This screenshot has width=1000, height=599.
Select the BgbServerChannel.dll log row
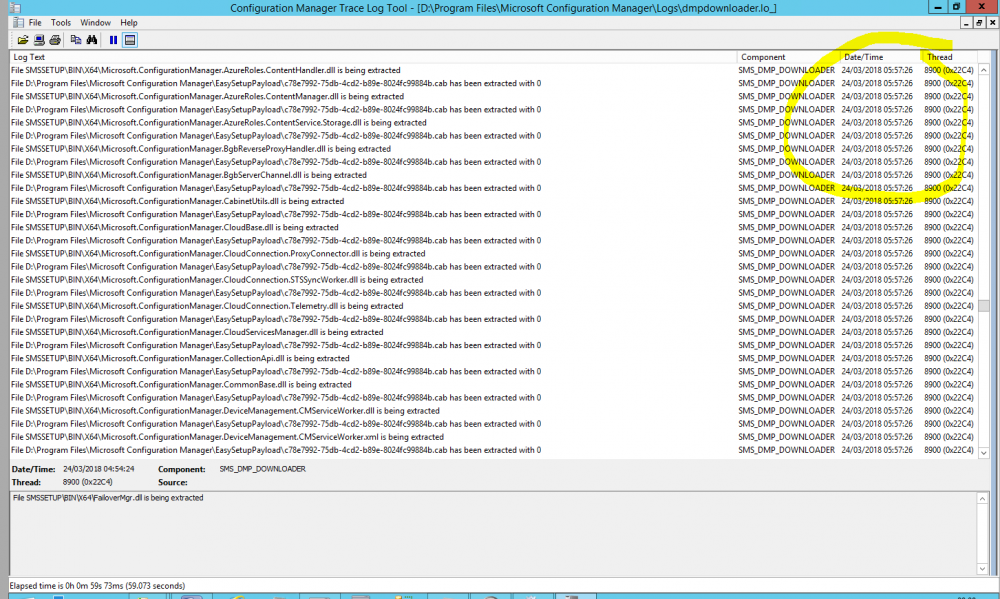492,175
